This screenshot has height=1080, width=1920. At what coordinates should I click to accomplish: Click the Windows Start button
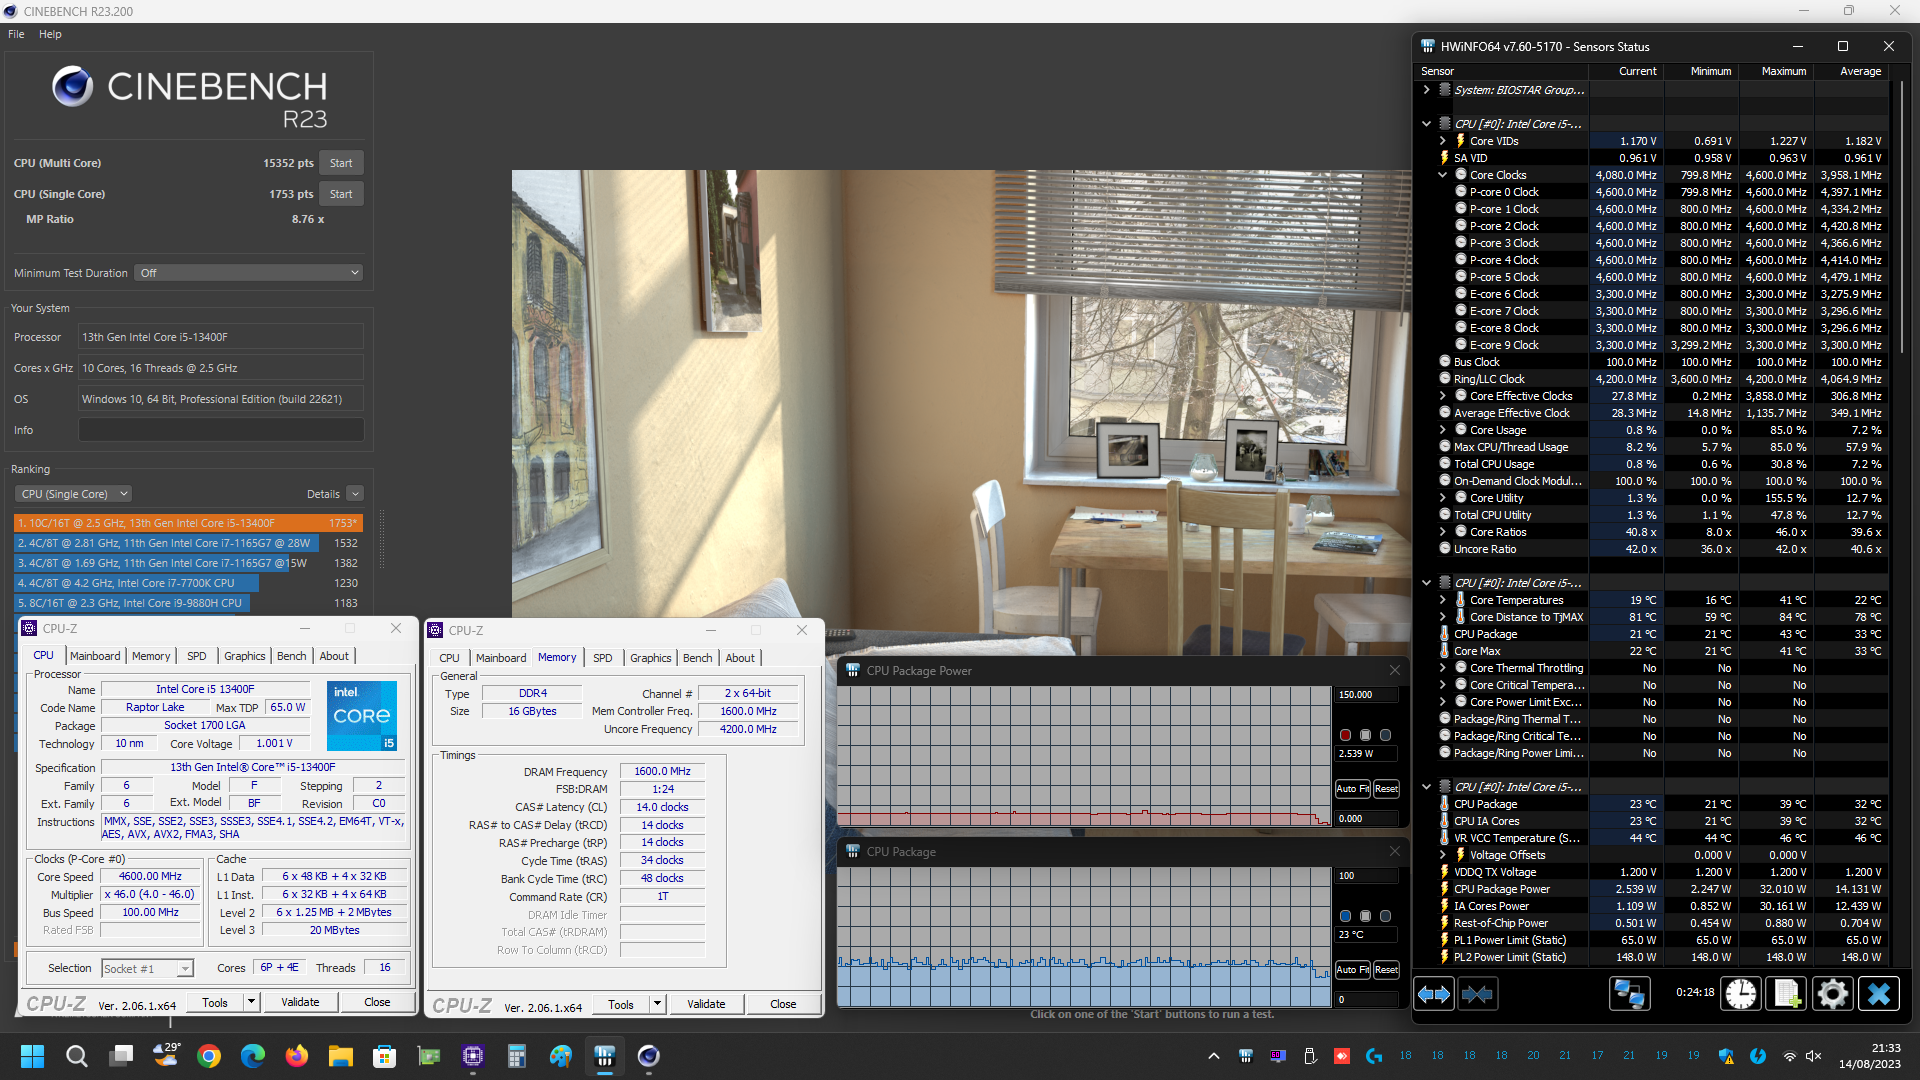pyautogui.click(x=32, y=1056)
